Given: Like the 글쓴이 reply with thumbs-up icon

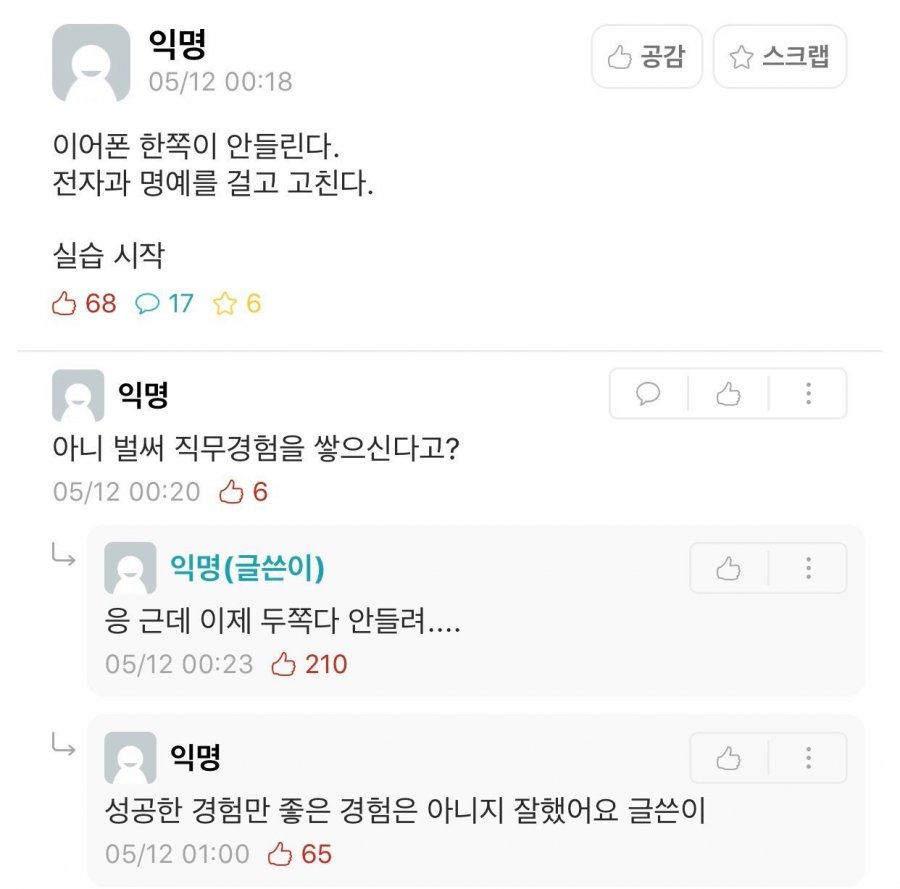Looking at the screenshot, I should pos(728,569).
